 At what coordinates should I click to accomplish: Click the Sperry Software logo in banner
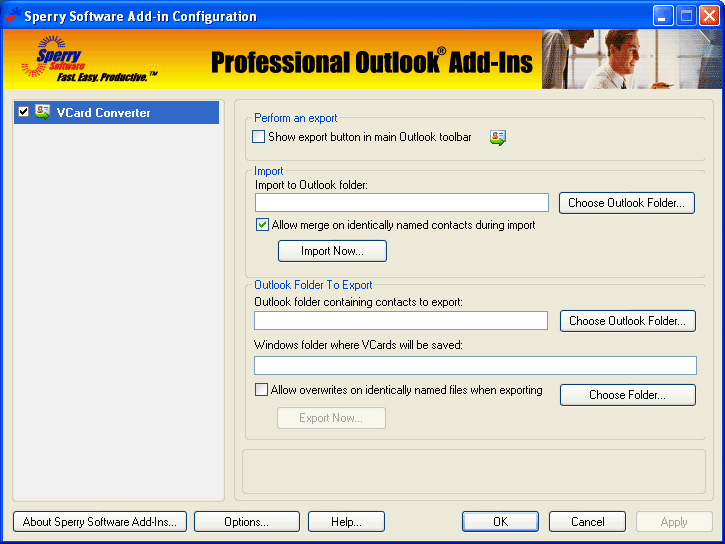click(53, 58)
